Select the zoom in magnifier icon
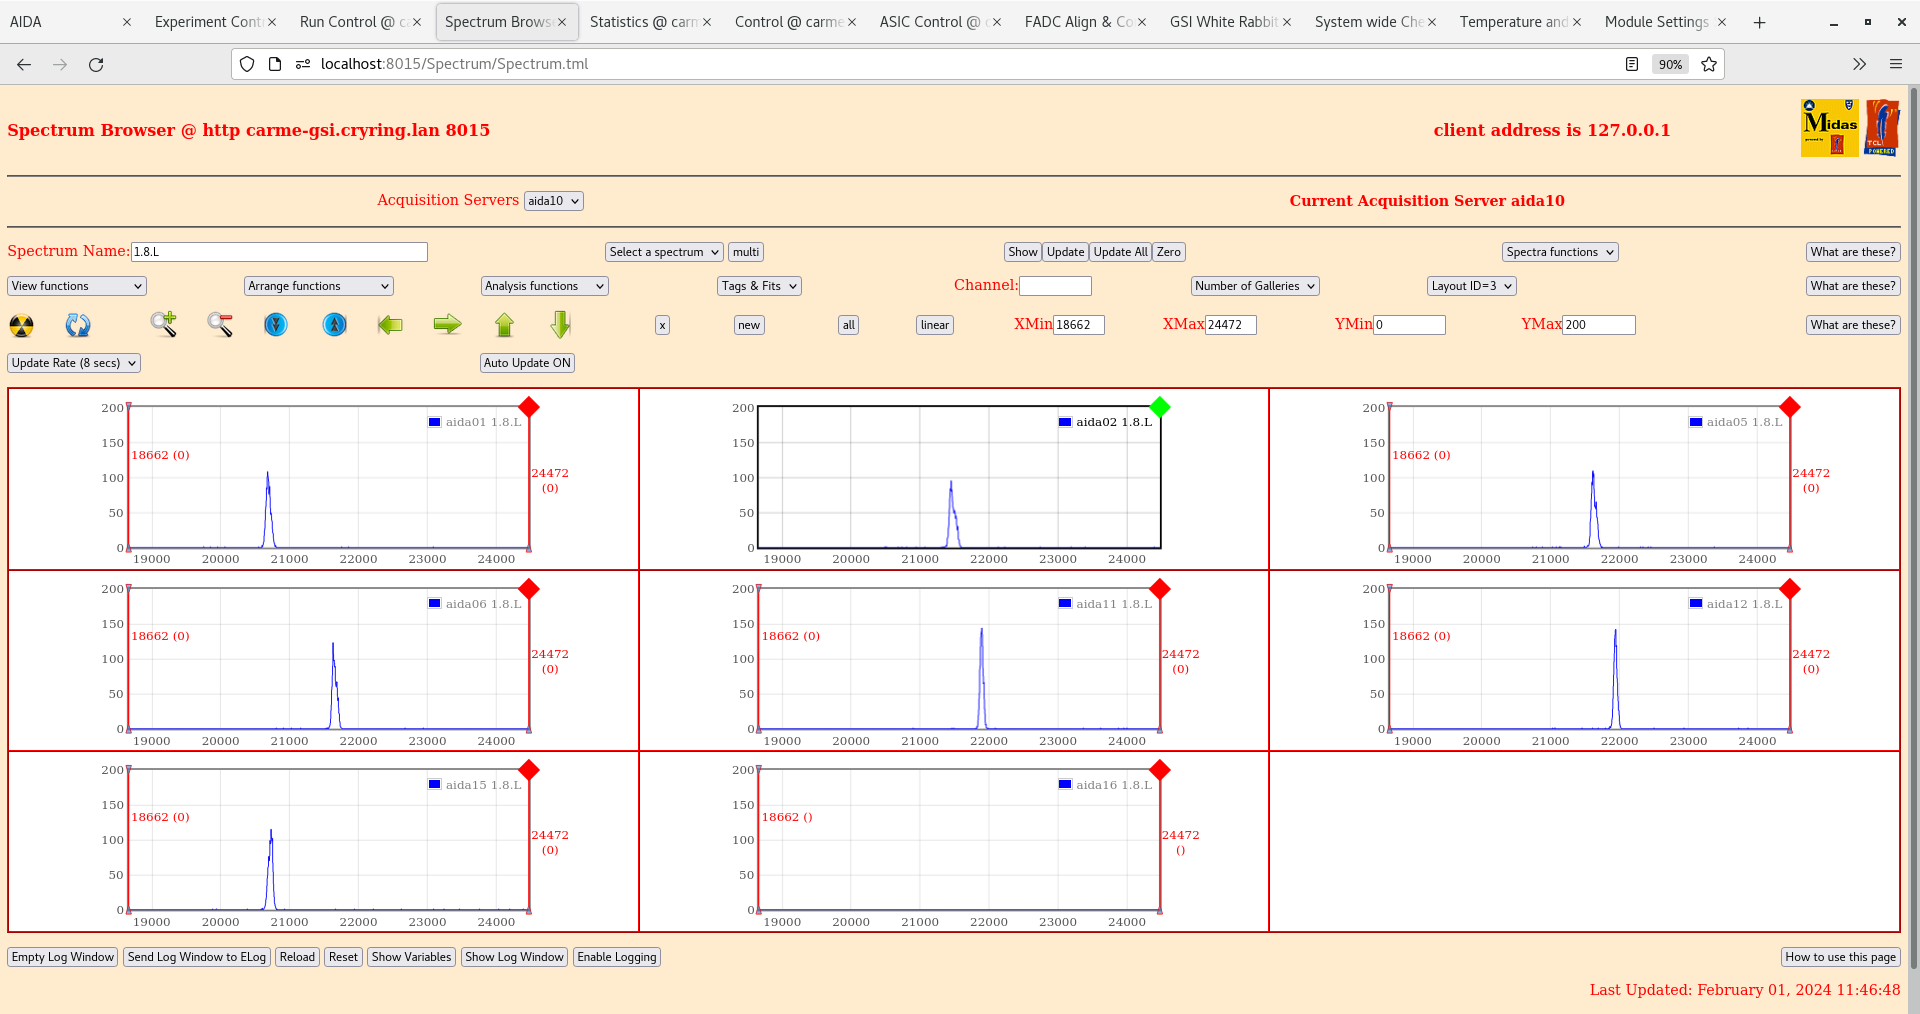 (x=164, y=325)
